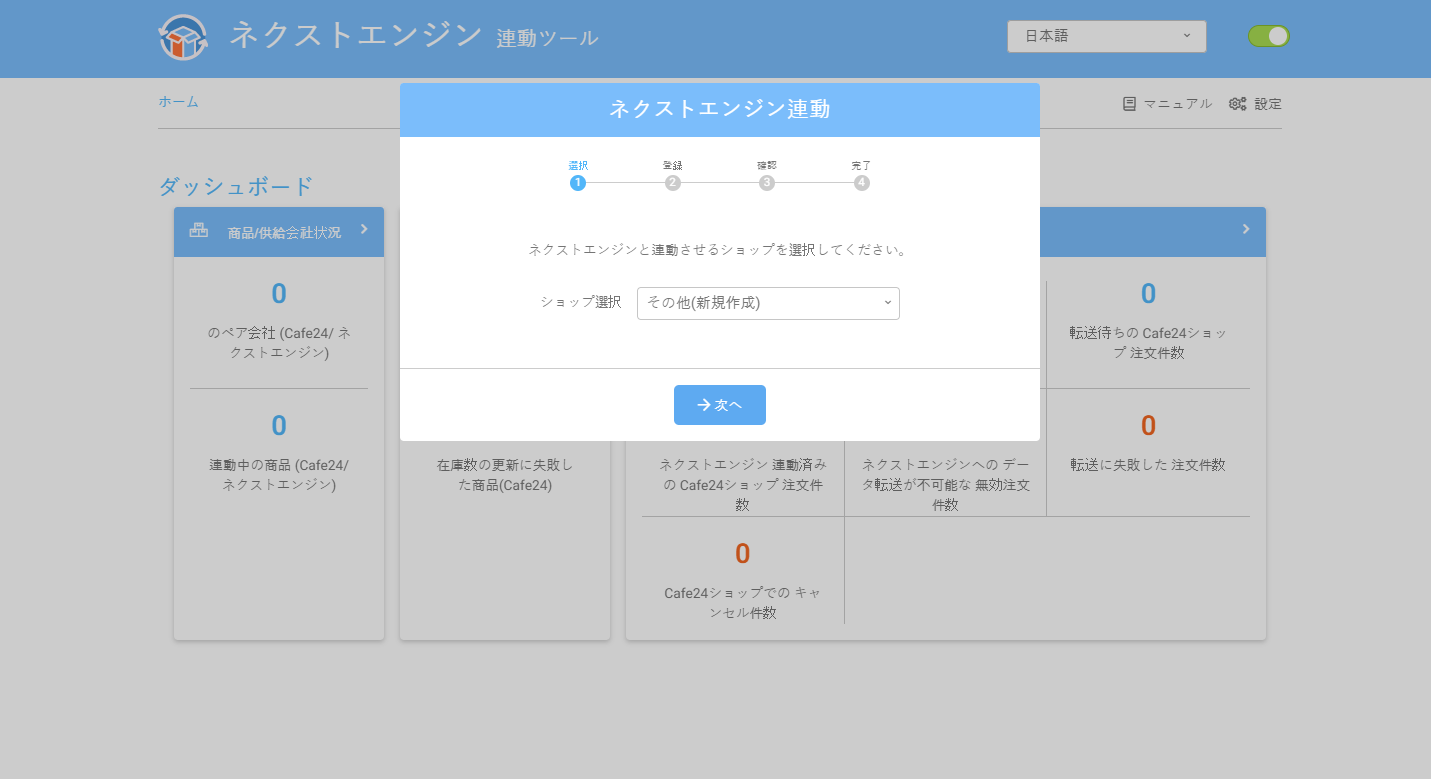Open the 日本語 language dropdown
Image resolution: width=1431 pixels, height=779 pixels.
click(1107, 36)
